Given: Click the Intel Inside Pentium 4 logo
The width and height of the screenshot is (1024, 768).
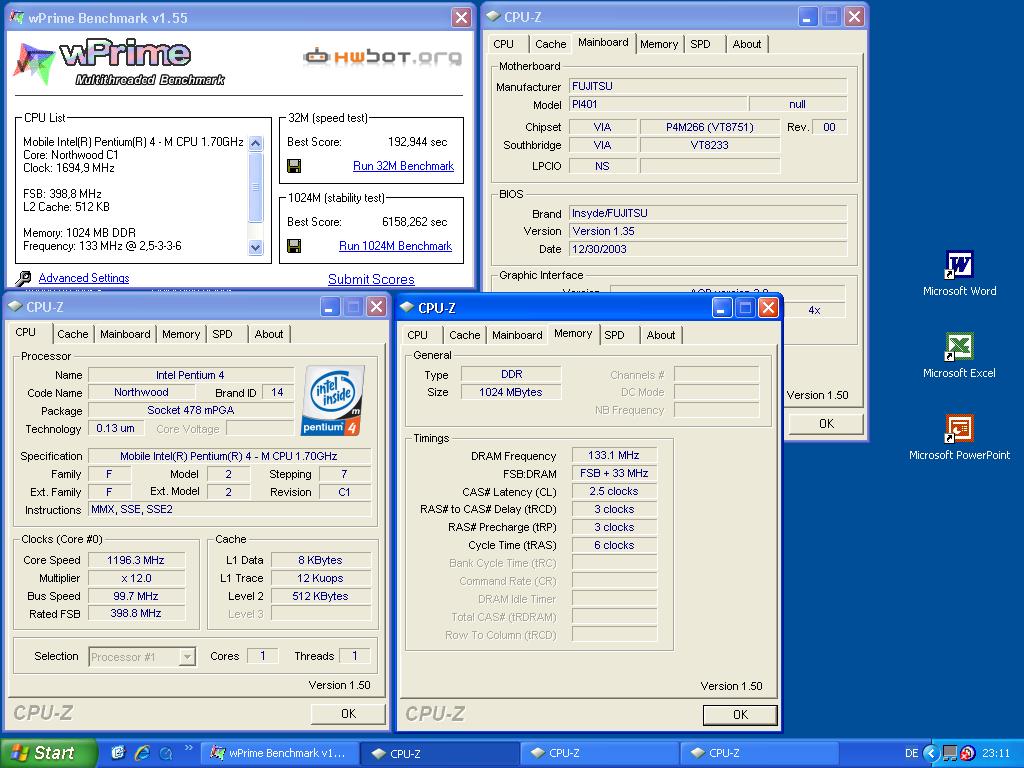Looking at the screenshot, I should [332, 400].
